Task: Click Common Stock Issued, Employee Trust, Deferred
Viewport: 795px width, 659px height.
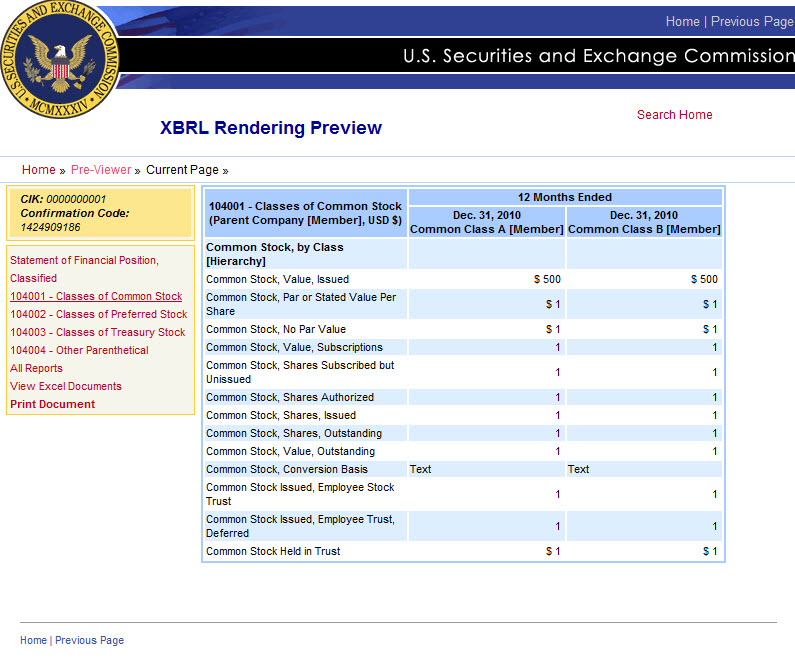Action: (300, 526)
